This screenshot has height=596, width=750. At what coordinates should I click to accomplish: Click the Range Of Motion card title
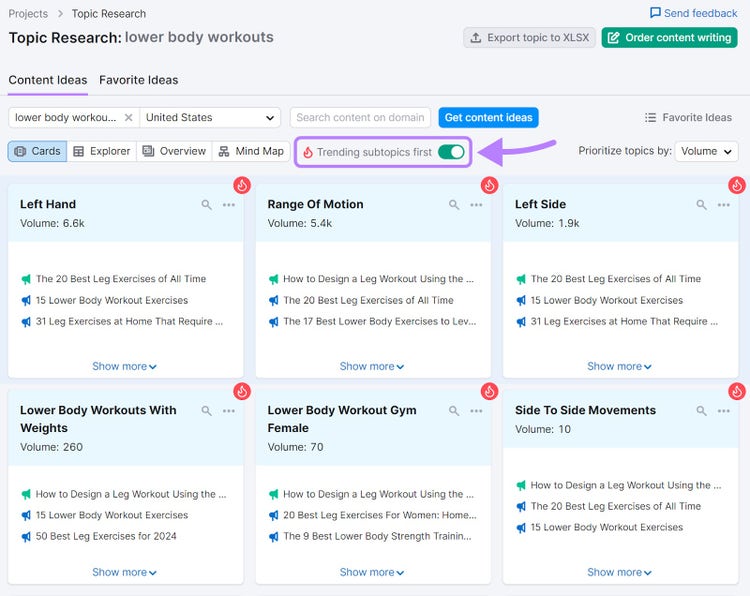[315, 204]
